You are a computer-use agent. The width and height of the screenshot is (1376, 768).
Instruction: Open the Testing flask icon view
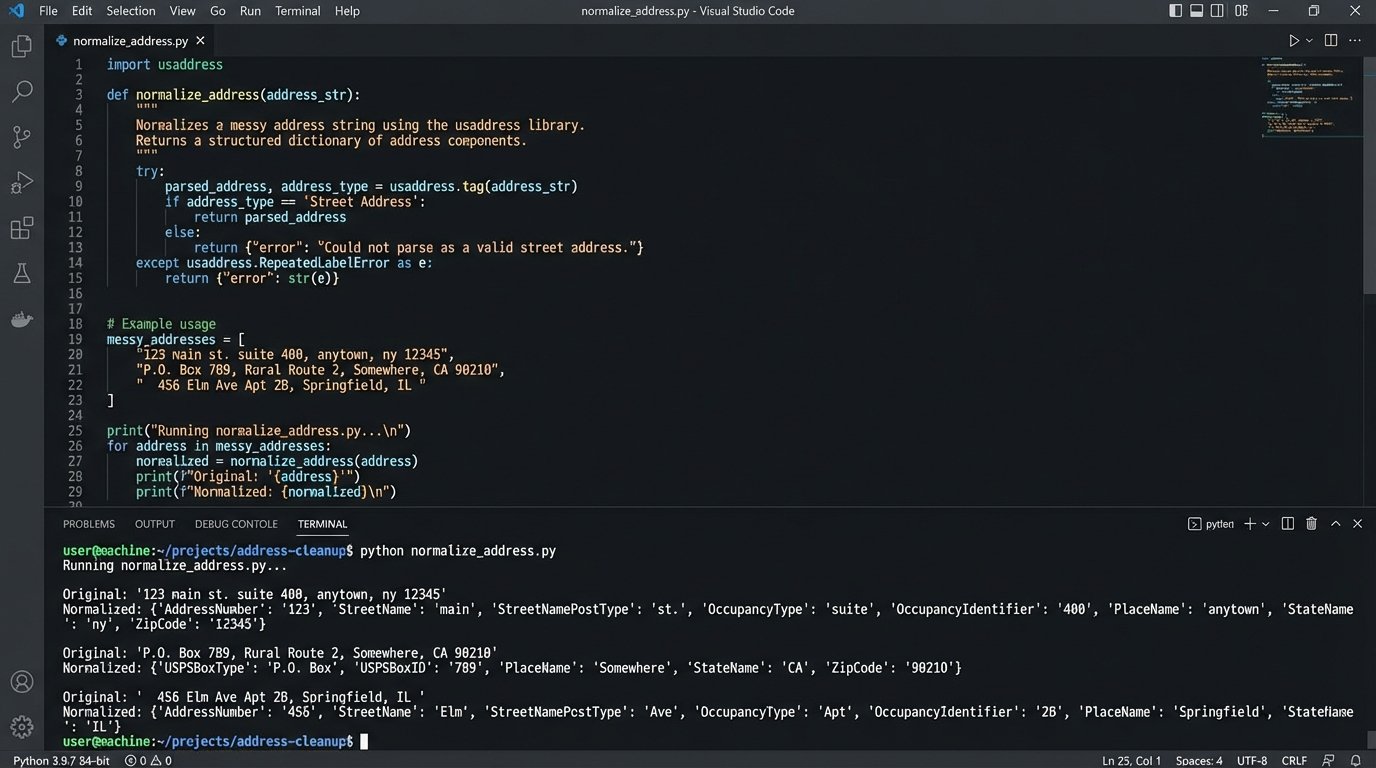[21, 273]
